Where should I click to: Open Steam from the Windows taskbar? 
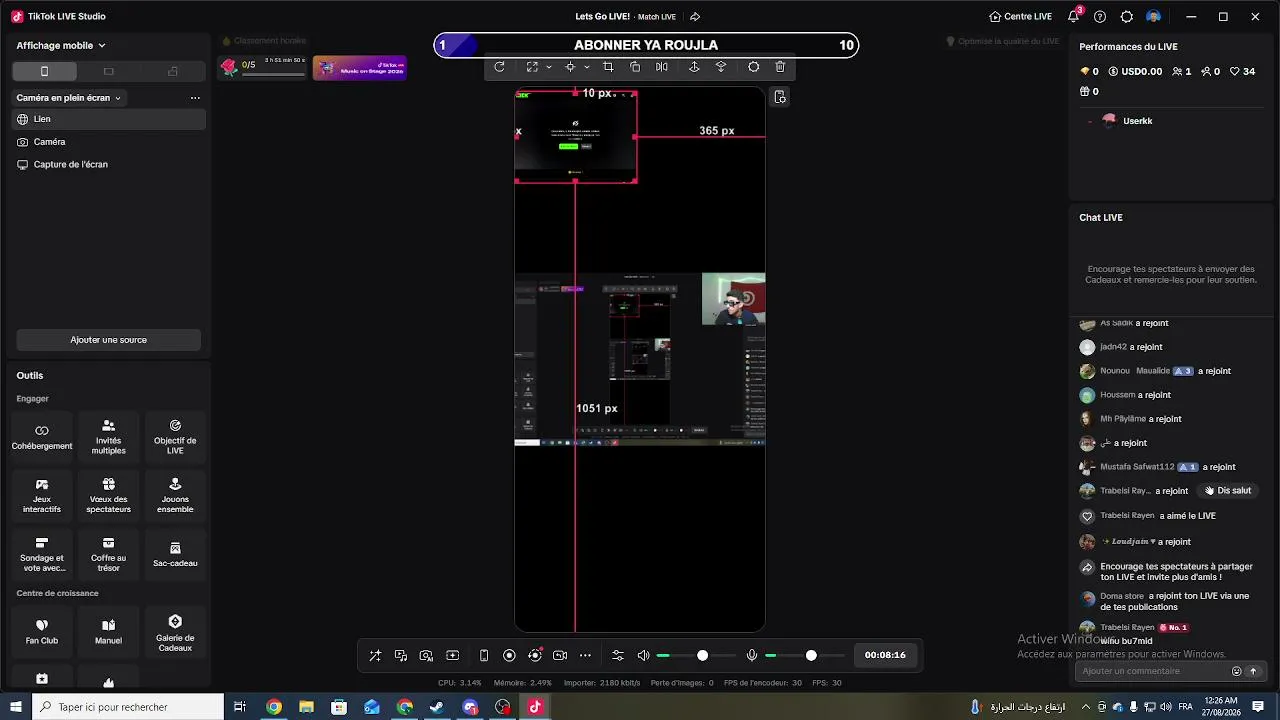click(437, 707)
